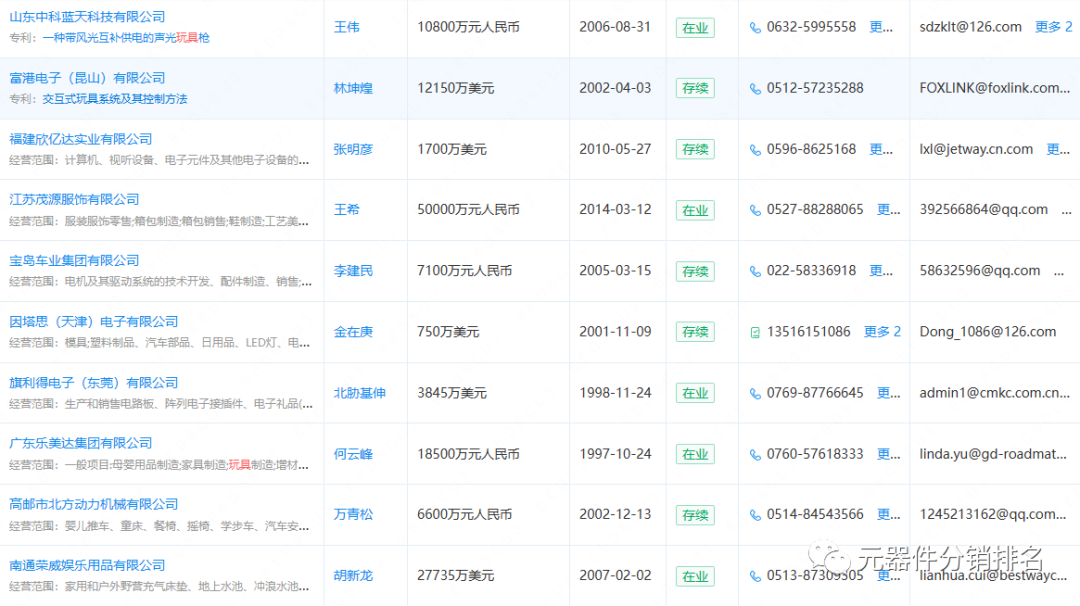Select email linda.yu@gd-roadmat

993,454
